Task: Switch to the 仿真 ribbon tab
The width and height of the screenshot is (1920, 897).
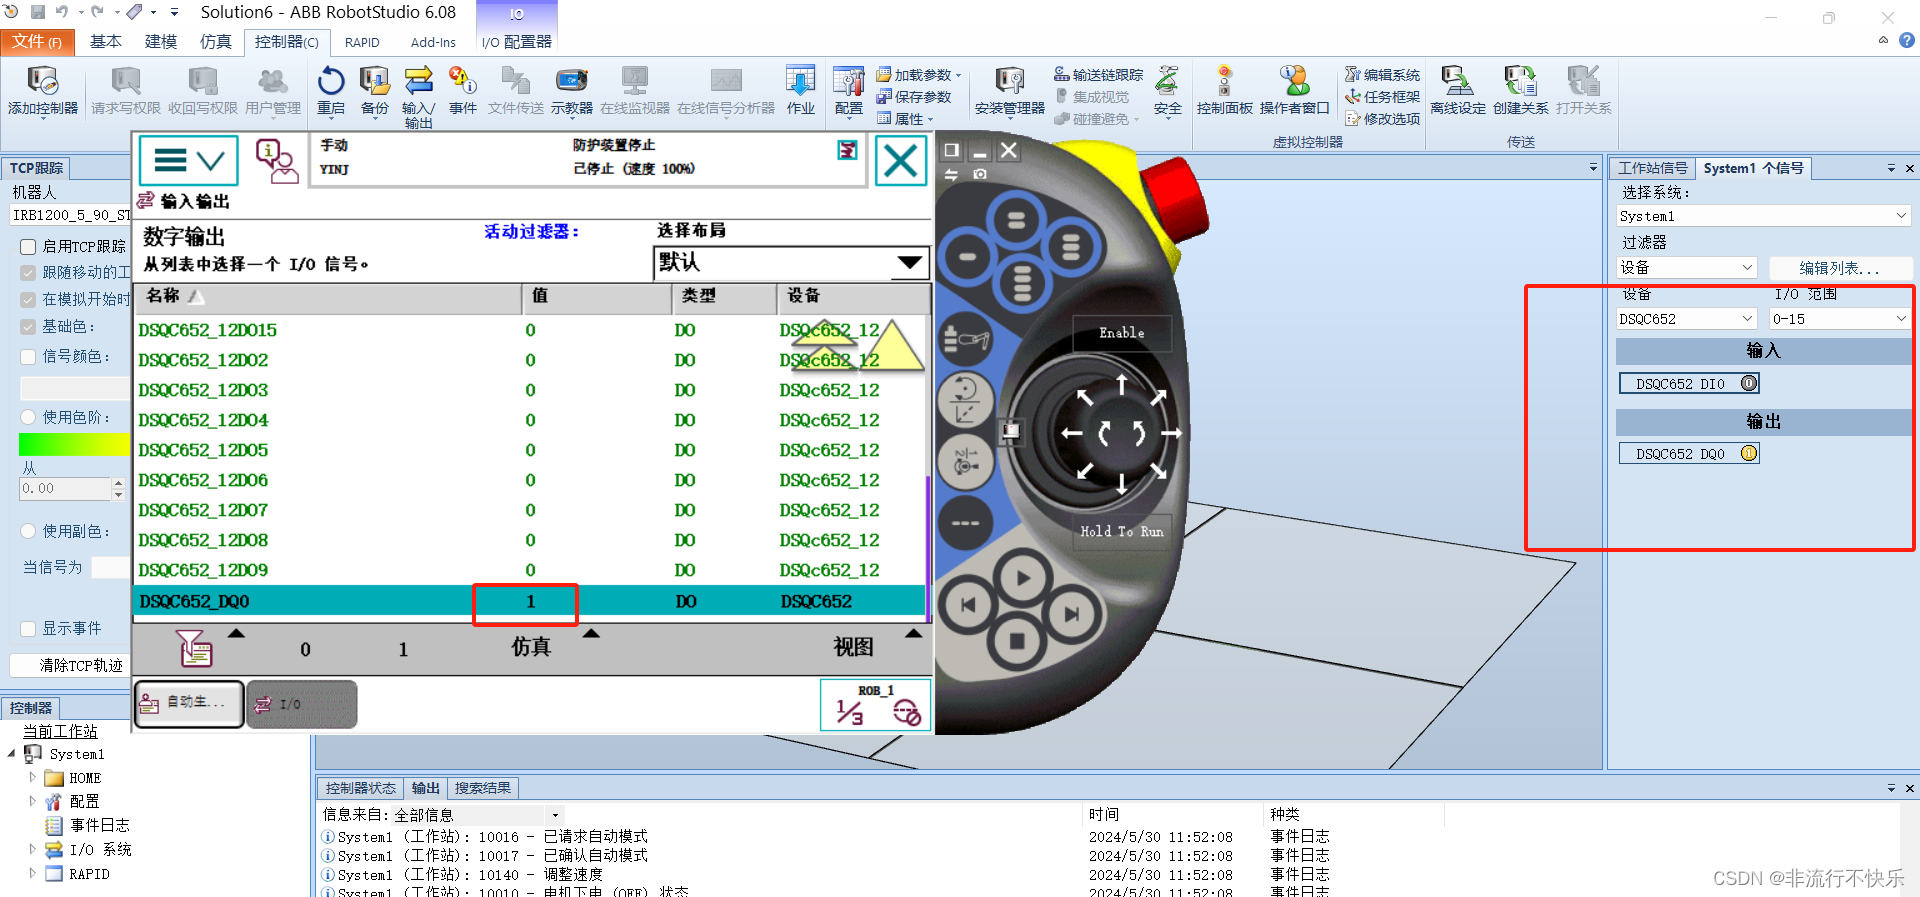Action: (216, 41)
